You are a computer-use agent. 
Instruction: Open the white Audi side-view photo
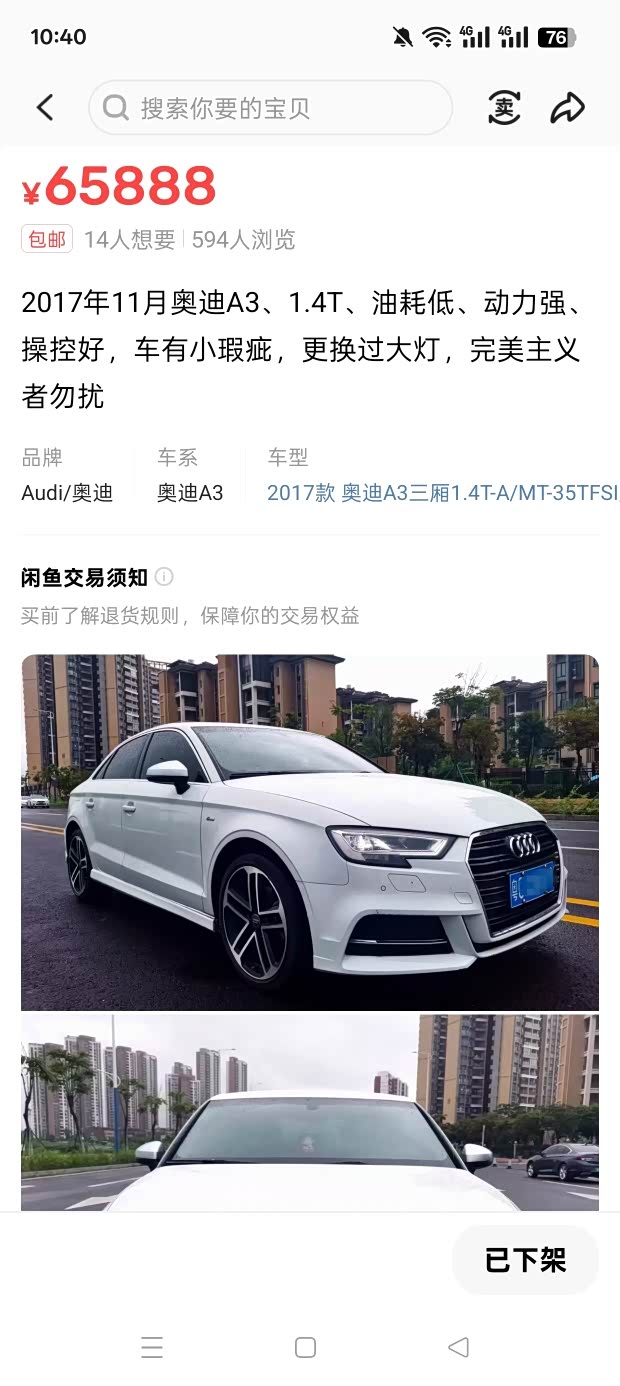pyautogui.click(x=310, y=832)
